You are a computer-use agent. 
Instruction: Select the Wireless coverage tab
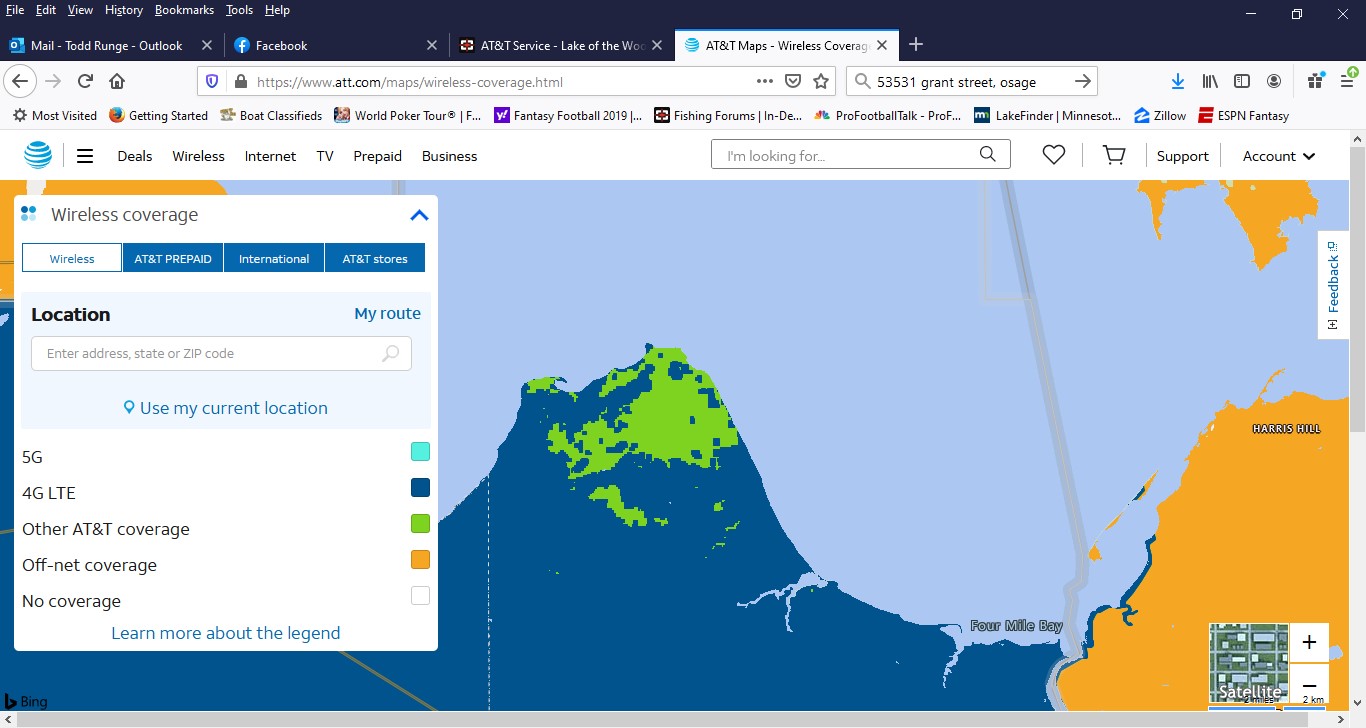[72, 258]
